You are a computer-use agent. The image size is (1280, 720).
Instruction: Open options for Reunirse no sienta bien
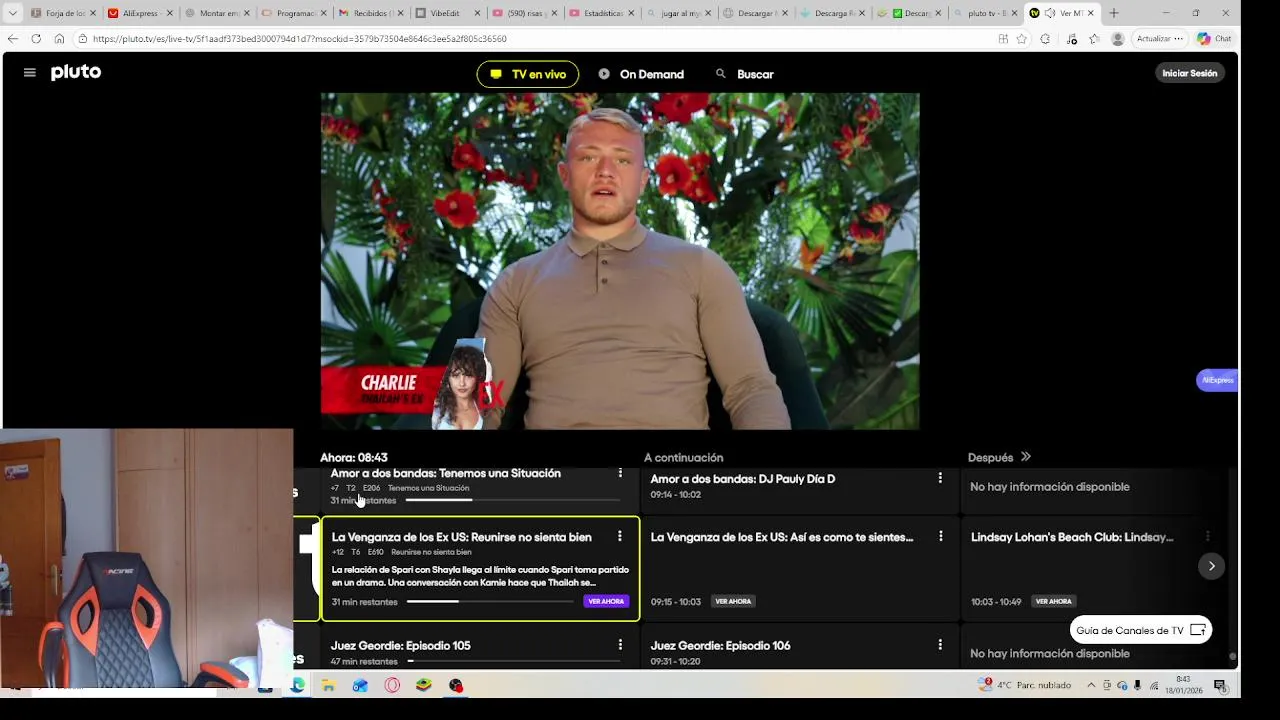[x=620, y=537]
